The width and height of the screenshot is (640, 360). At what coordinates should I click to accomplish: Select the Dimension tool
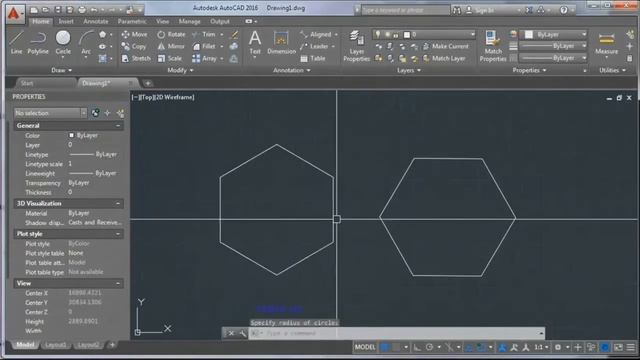(x=281, y=42)
